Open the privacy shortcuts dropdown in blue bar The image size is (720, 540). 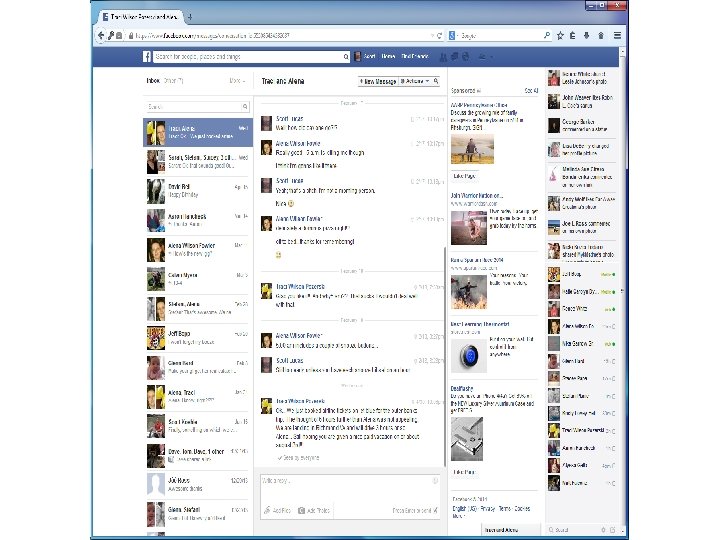pos(485,57)
